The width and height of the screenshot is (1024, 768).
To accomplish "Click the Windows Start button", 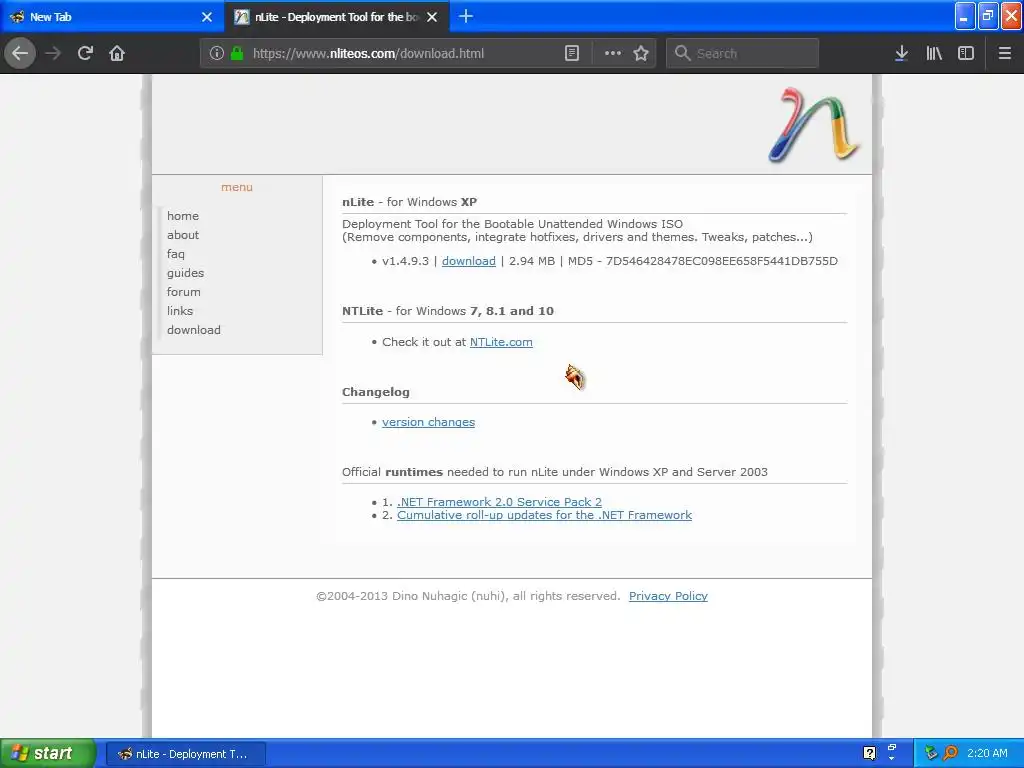I will pyautogui.click(x=48, y=754).
